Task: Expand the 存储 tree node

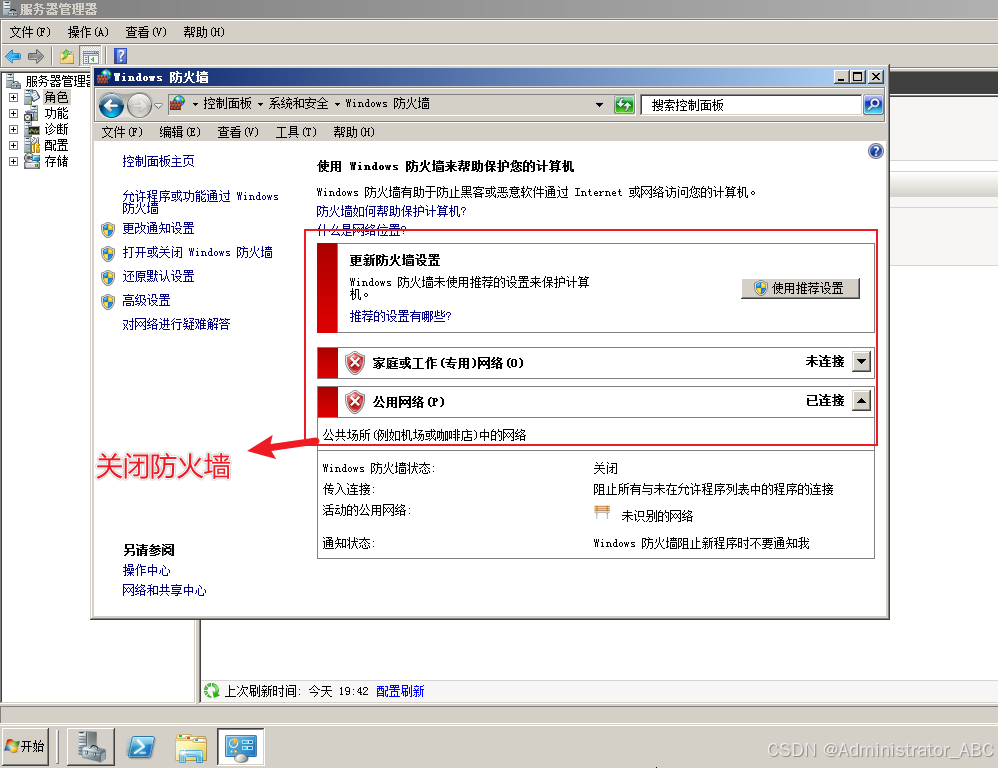Action: [x=13, y=162]
